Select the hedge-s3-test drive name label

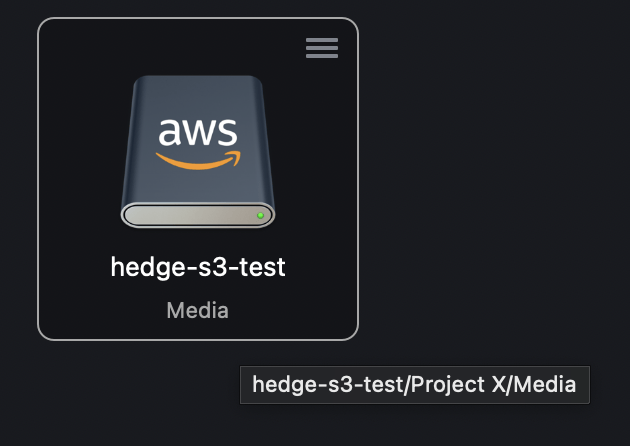tap(198, 267)
